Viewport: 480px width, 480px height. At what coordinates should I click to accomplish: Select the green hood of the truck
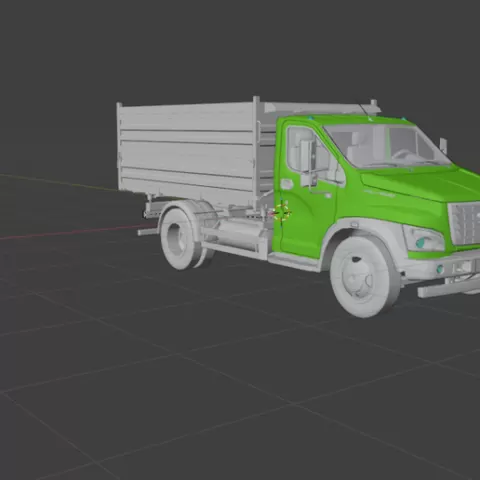pyautogui.click(x=423, y=183)
